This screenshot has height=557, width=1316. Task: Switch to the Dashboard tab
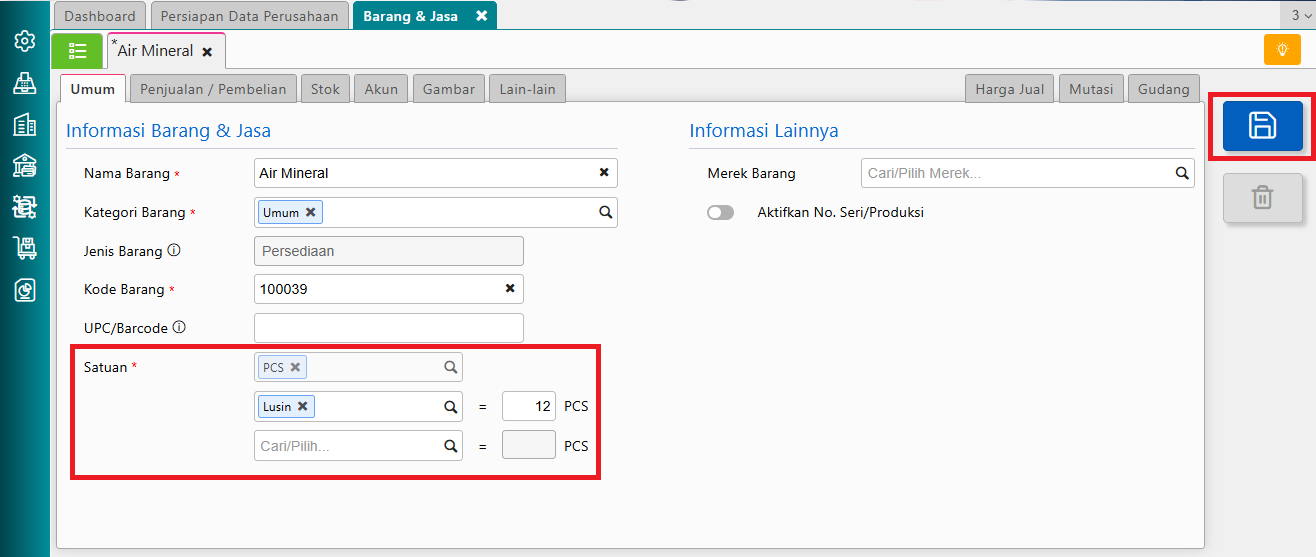100,16
